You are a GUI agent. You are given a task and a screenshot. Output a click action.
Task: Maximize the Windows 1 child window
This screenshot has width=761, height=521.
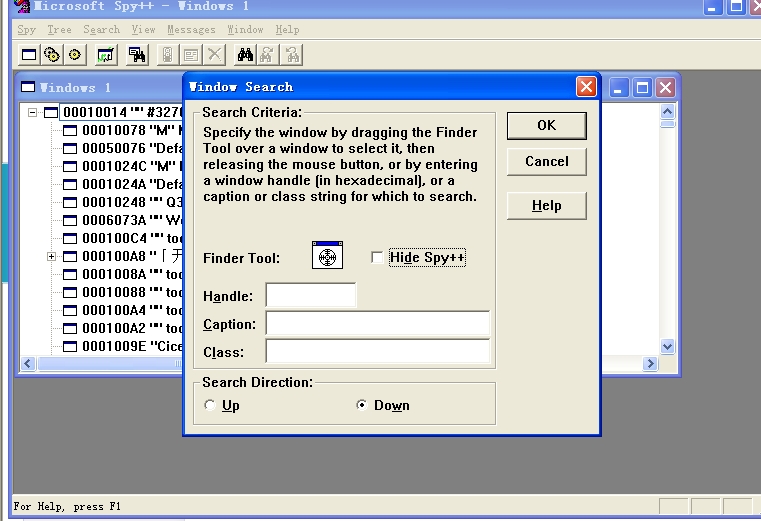642,88
